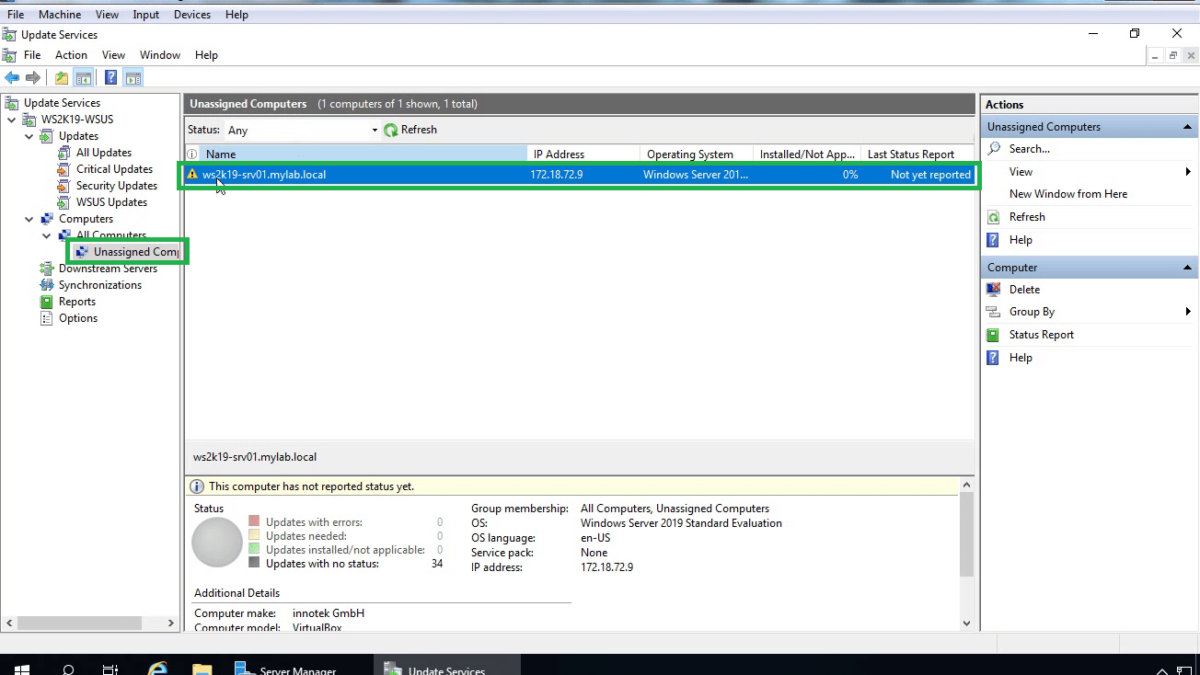Click the blue Help question-mark toolbar icon
Screen dimensions: 1200x675
tap(110, 78)
